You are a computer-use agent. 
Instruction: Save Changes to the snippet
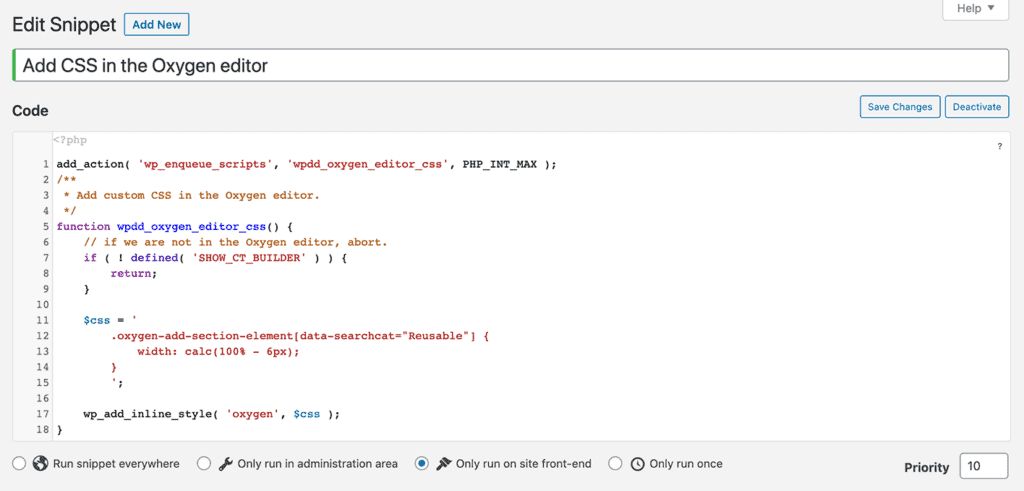(x=900, y=107)
